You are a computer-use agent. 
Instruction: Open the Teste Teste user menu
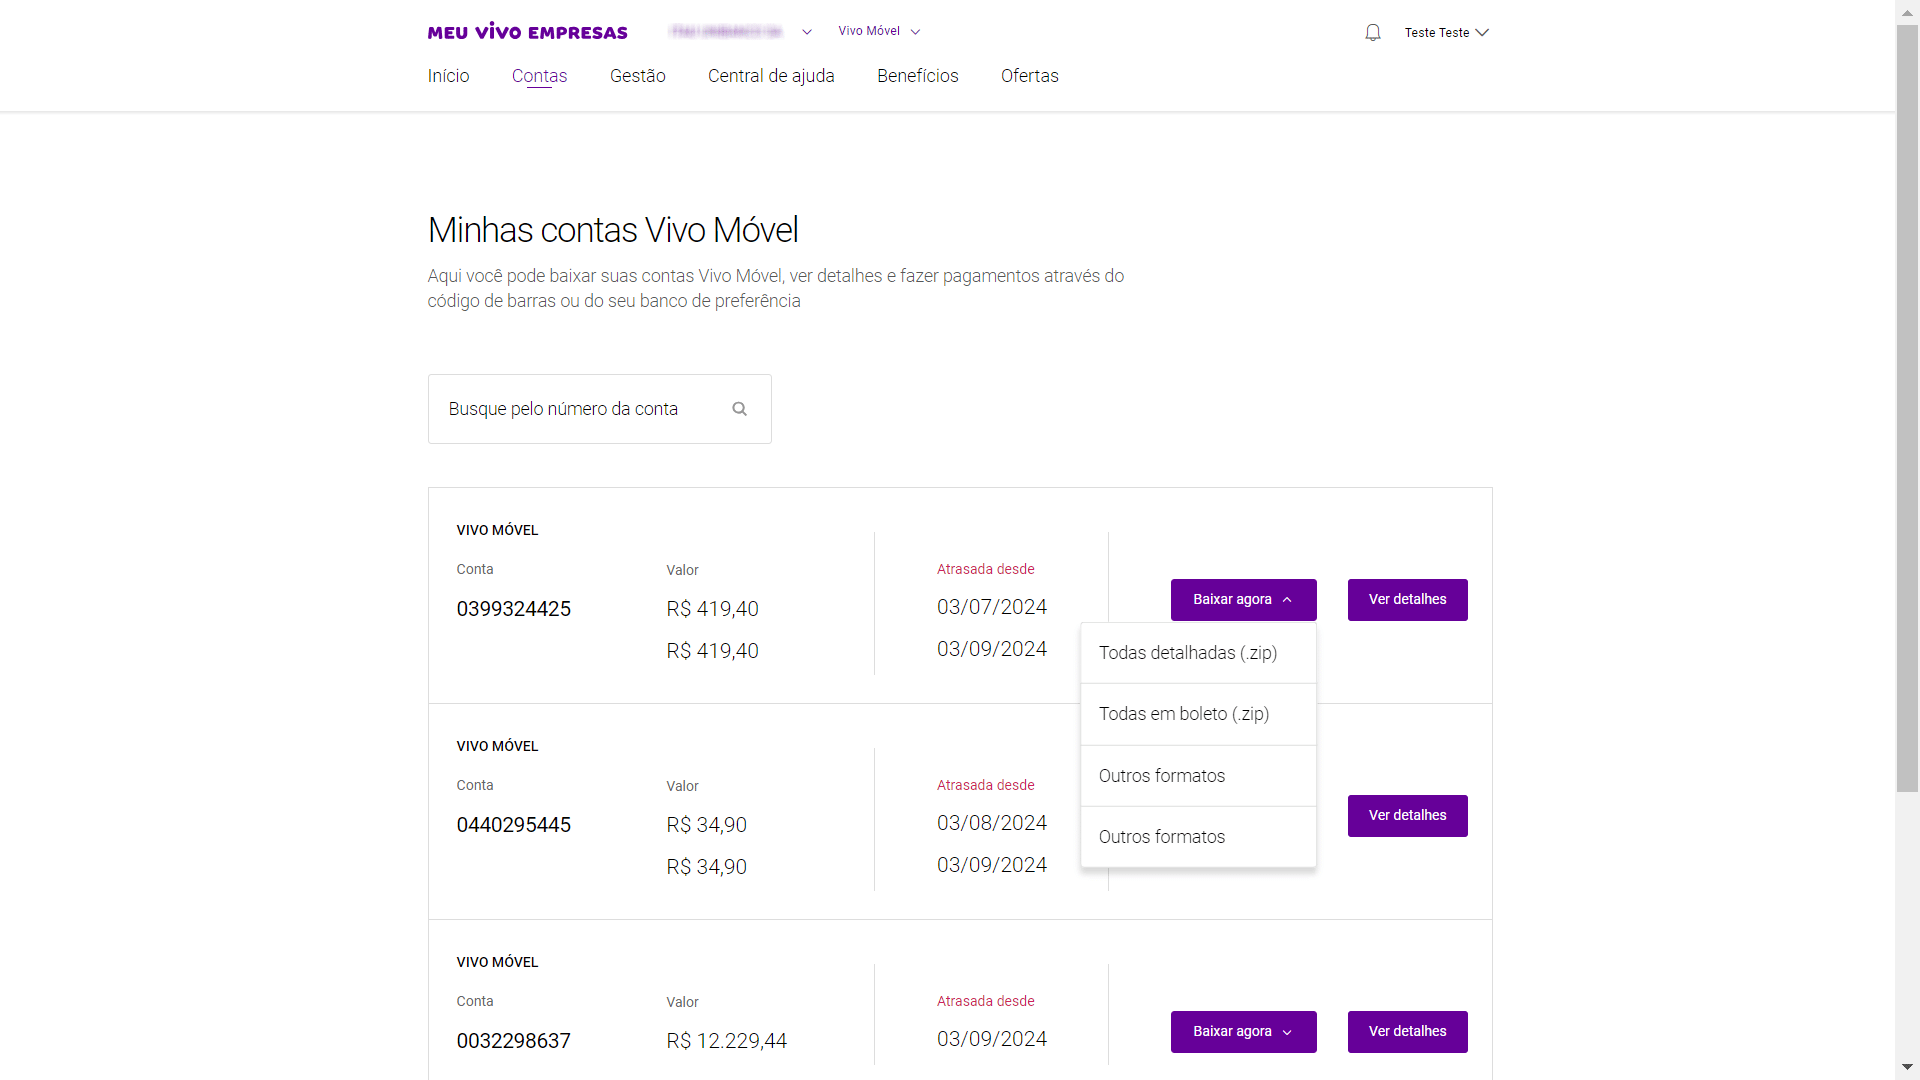coord(1446,33)
